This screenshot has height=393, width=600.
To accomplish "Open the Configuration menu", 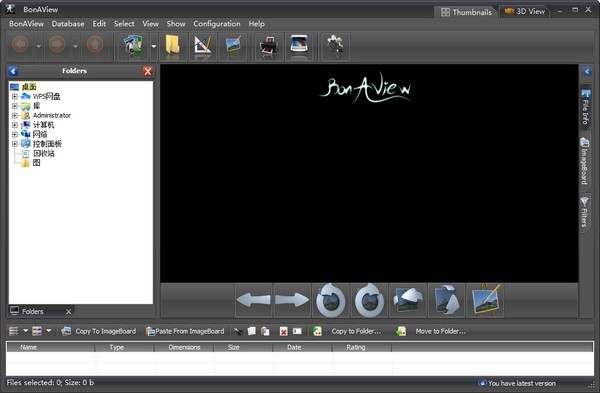I will tap(217, 24).
